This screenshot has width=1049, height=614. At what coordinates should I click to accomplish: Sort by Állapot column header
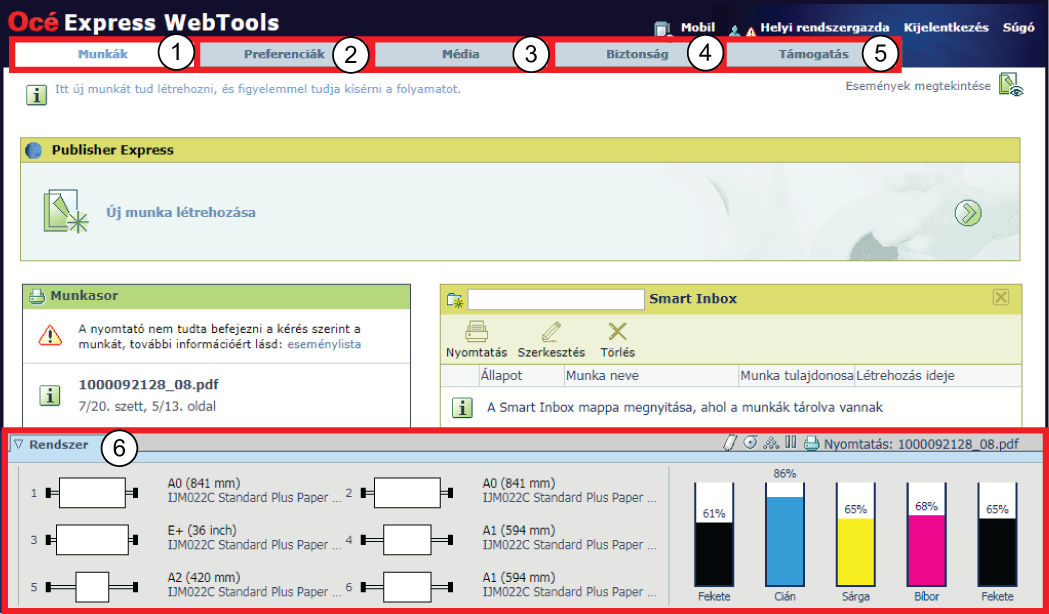(x=502, y=375)
